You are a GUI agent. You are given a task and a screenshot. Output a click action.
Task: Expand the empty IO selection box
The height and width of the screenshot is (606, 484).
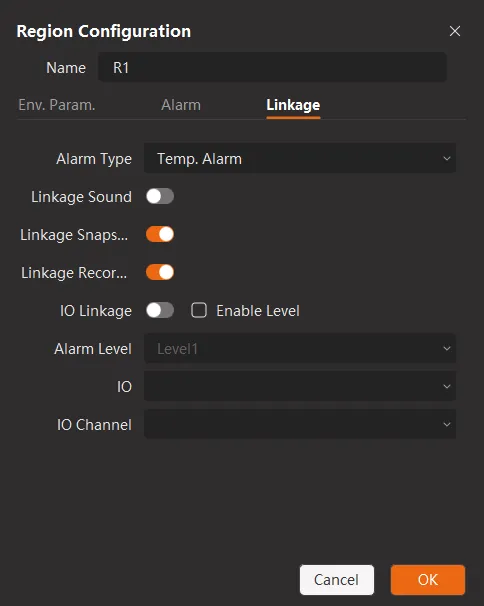(x=300, y=386)
